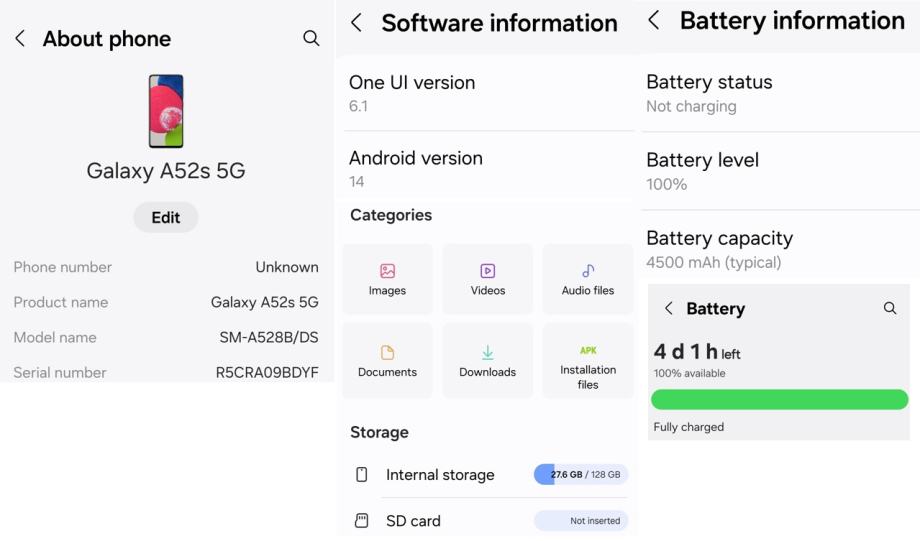This screenshot has height=541, width=920.
Task: Tap the Android version item
Action: pyautogui.click(x=488, y=168)
